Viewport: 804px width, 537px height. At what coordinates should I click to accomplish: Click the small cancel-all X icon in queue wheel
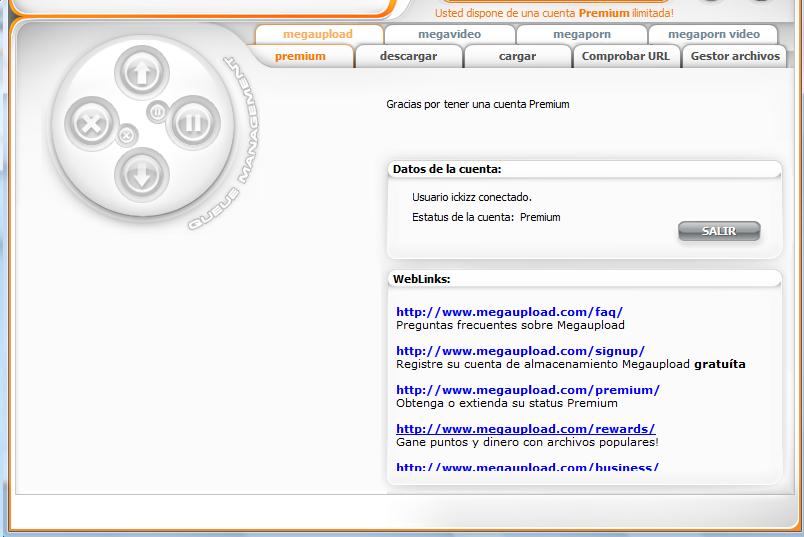[127, 135]
